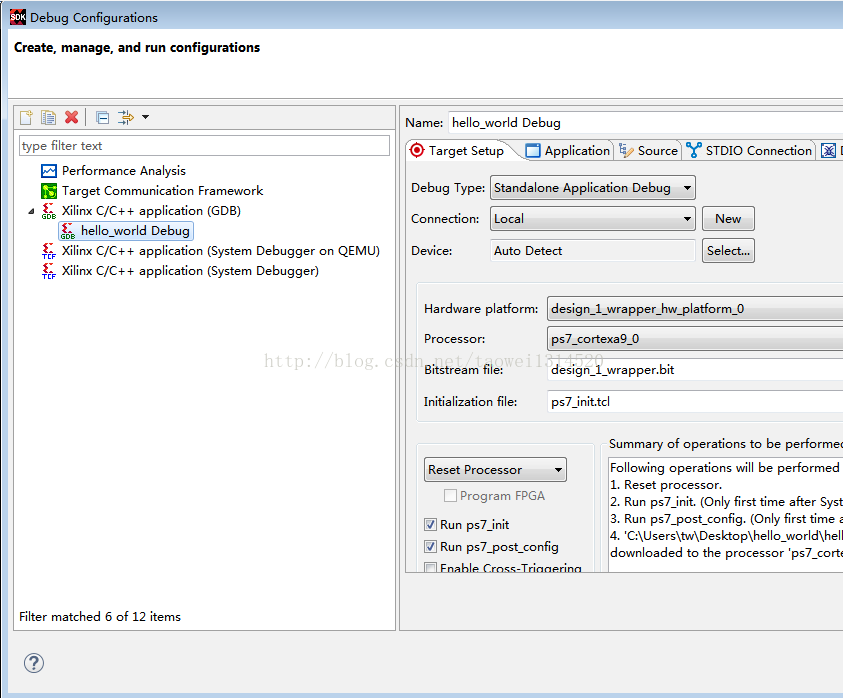Duplicate the selected launch configuration

coord(48,117)
